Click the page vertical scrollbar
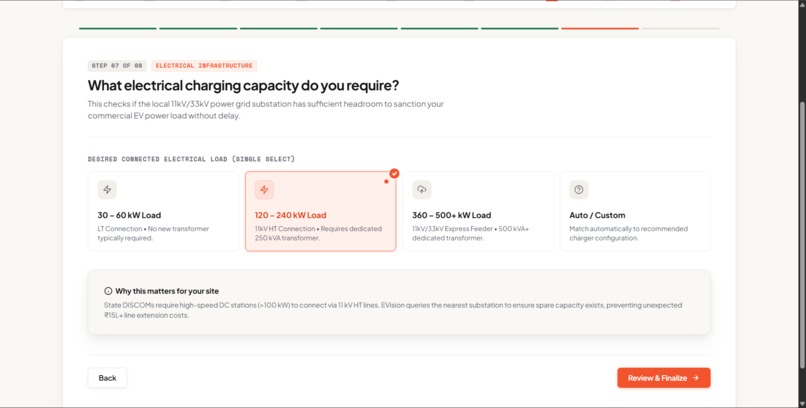Image resolution: width=806 pixels, height=408 pixels. tap(802, 234)
